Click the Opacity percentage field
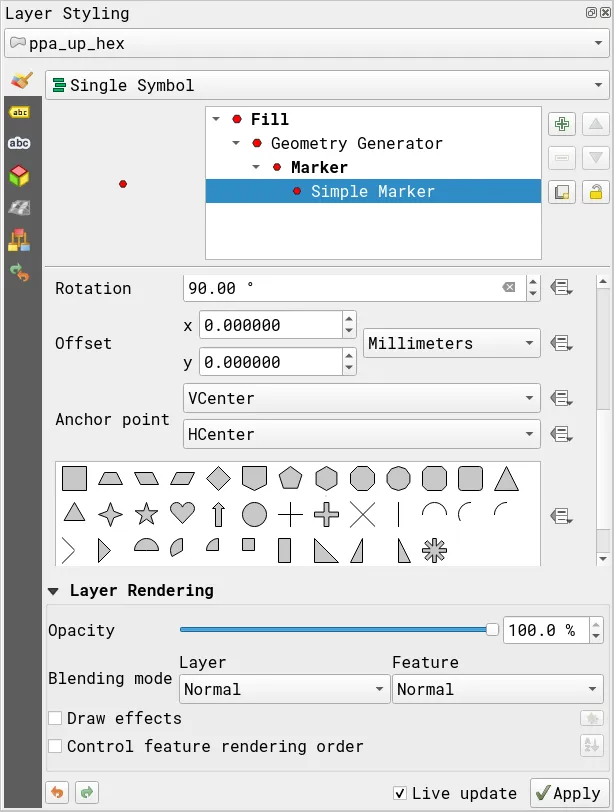The image size is (614, 812). coord(546,630)
